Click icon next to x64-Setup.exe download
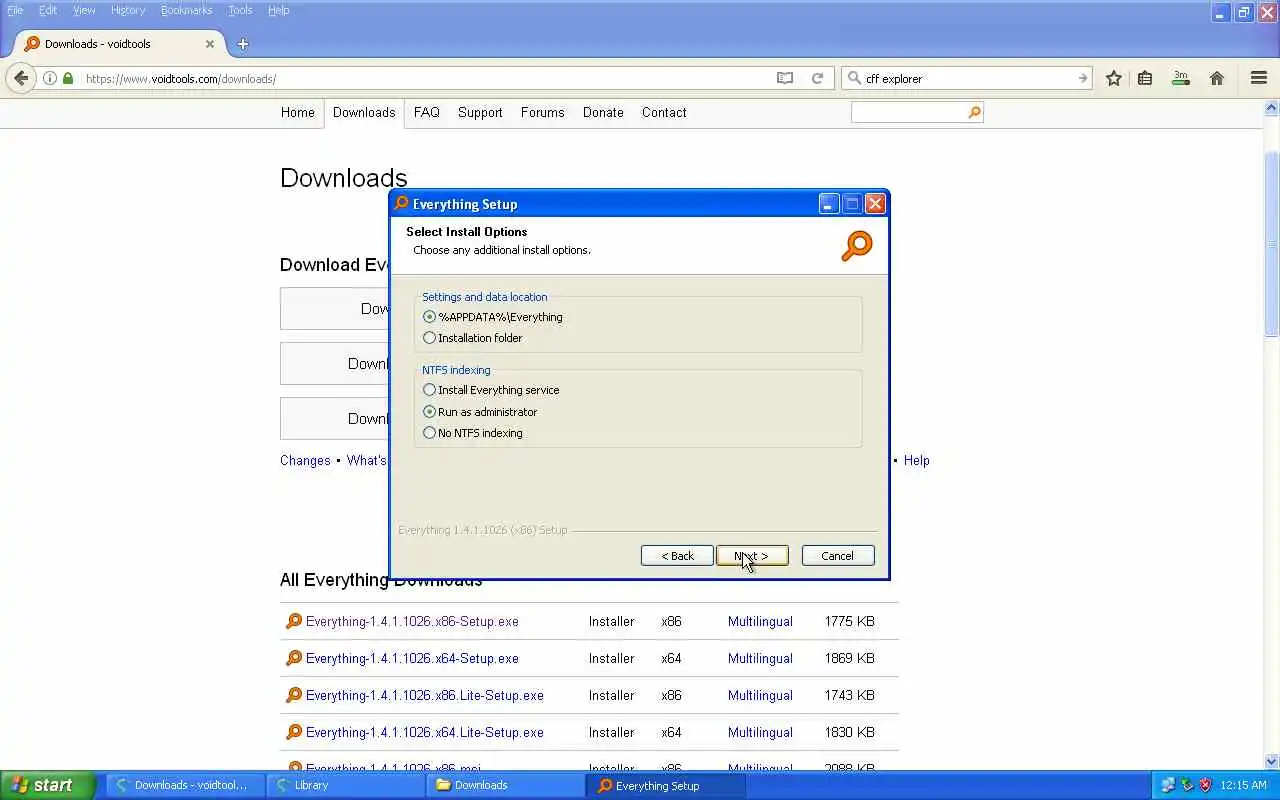 (293, 658)
